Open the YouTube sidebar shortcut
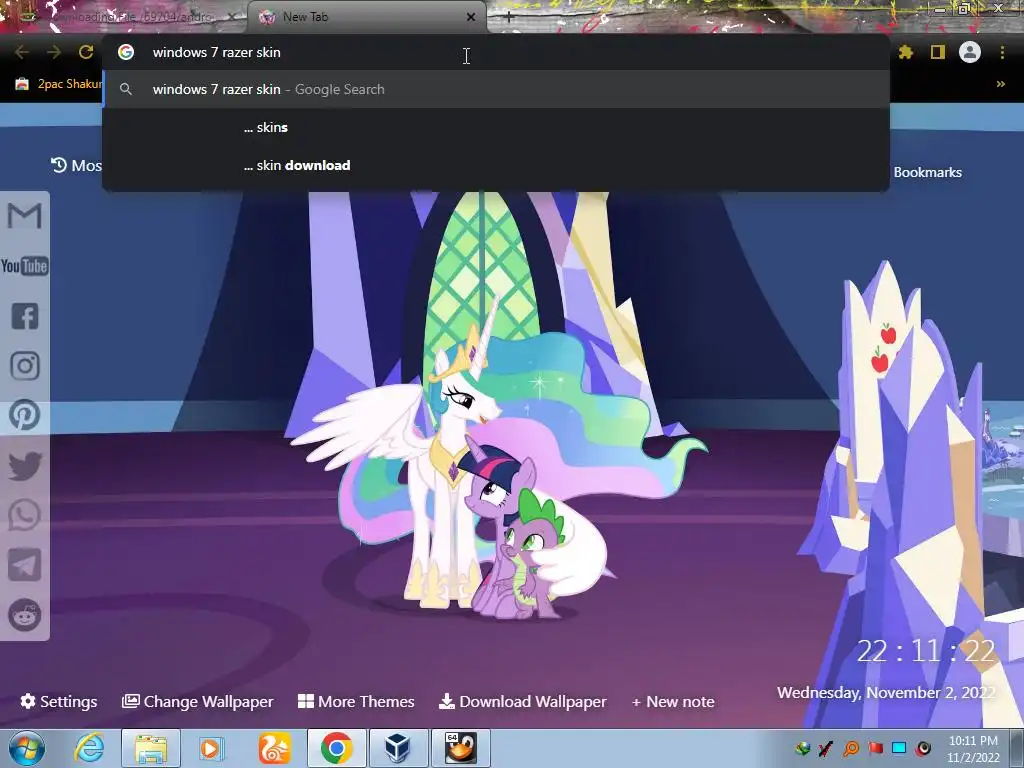Image resolution: width=1024 pixels, height=768 pixels. tap(25, 266)
